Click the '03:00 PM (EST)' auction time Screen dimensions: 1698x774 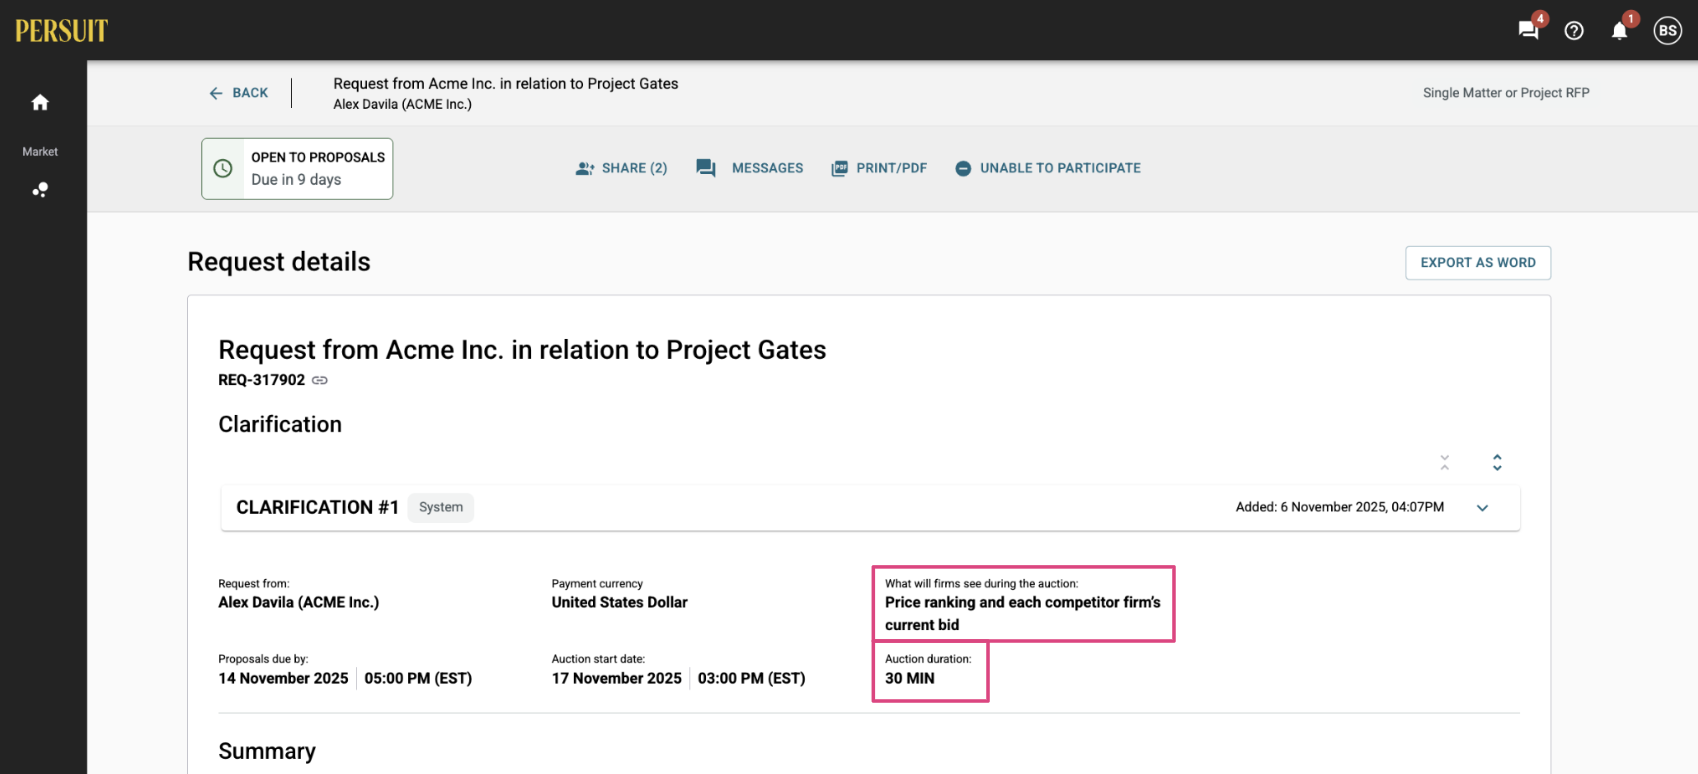pyautogui.click(x=752, y=678)
